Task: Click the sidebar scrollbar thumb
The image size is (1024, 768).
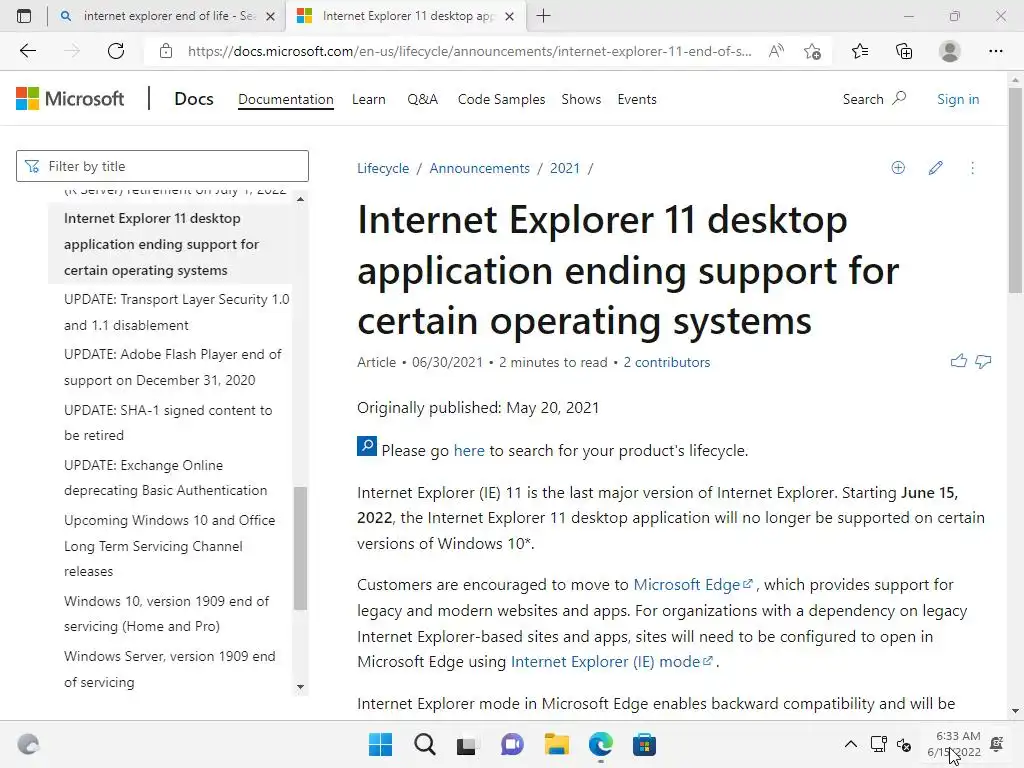Action: tap(300, 548)
